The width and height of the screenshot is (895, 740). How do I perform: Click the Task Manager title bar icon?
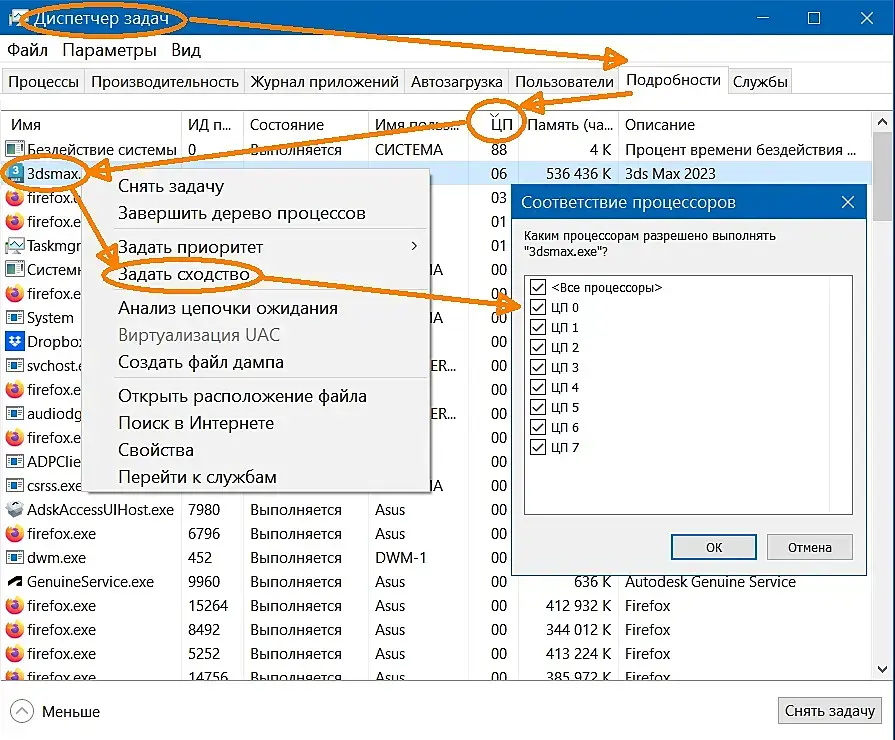coord(17,18)
